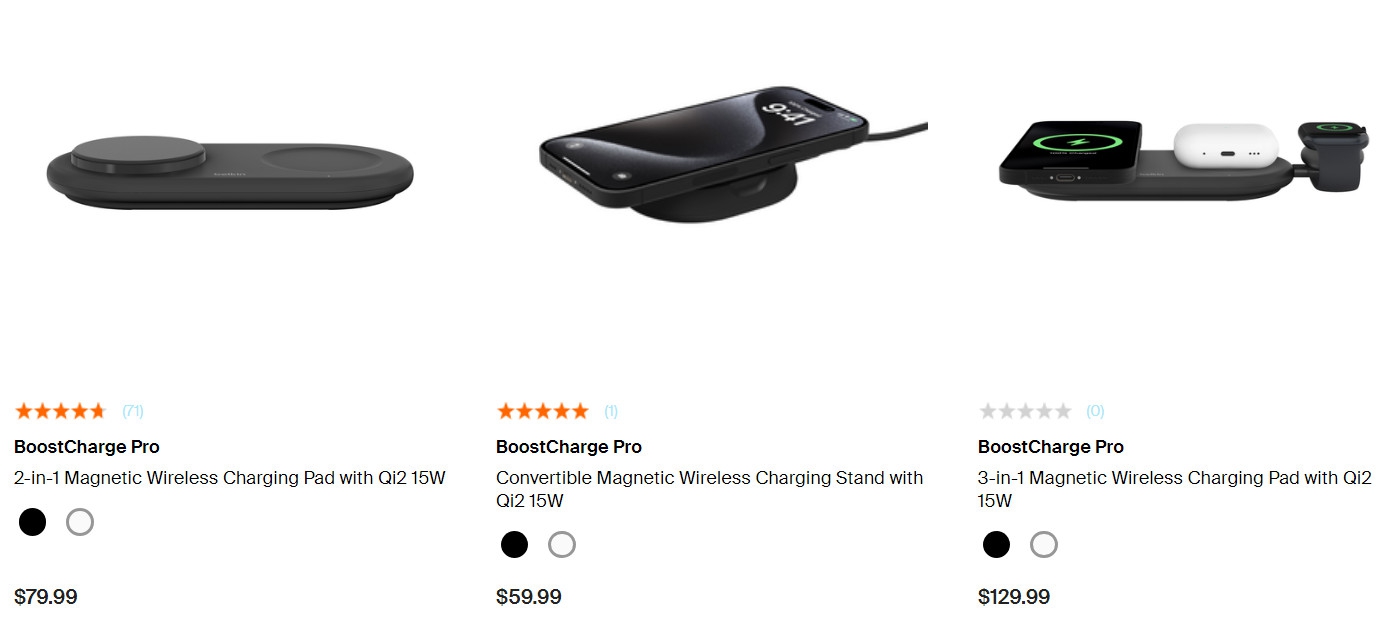Select black color for 2-in-1 Charging Pad
The height and width of the screenshot is (618, 1394).
33,522
